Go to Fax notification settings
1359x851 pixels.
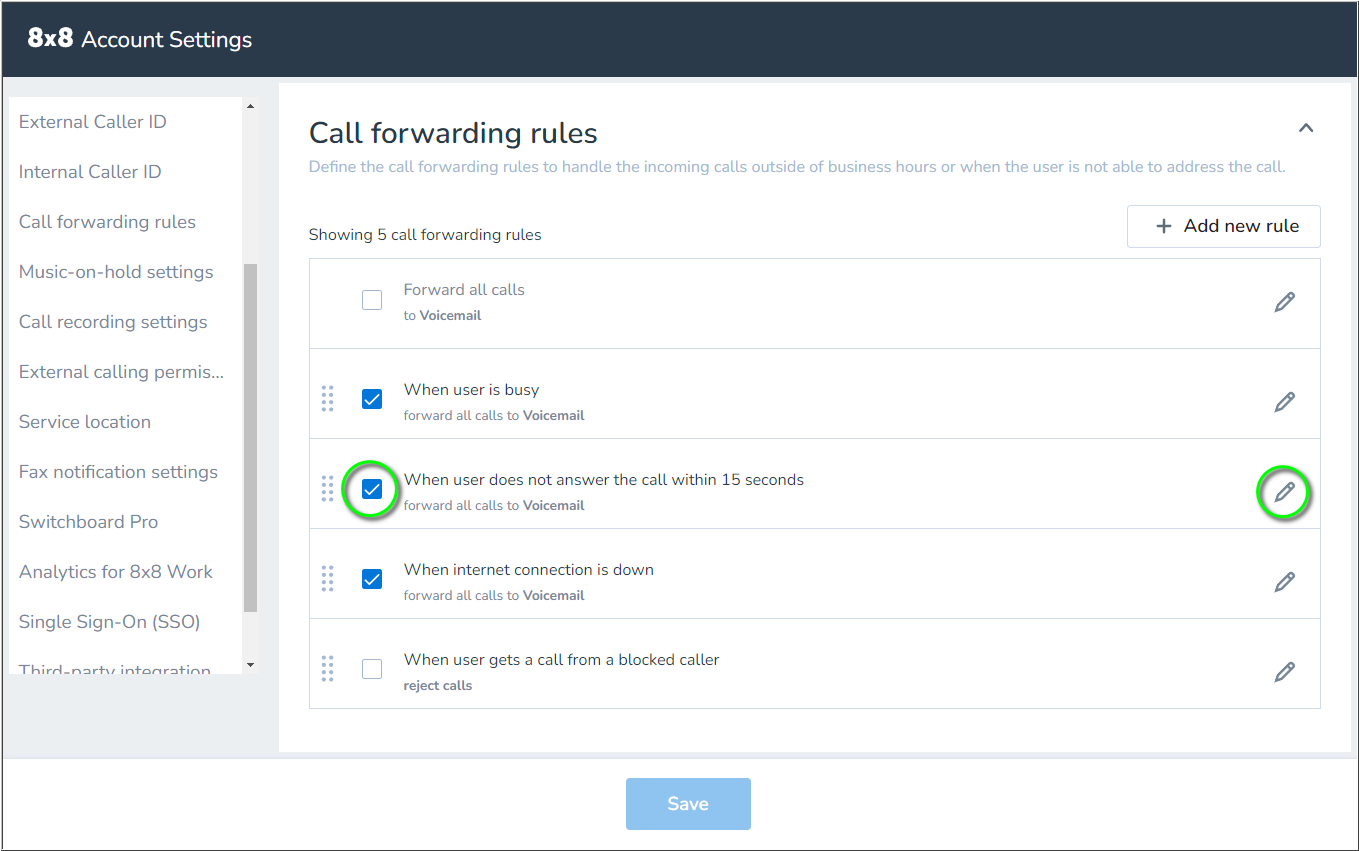click(x=118, y=471)
